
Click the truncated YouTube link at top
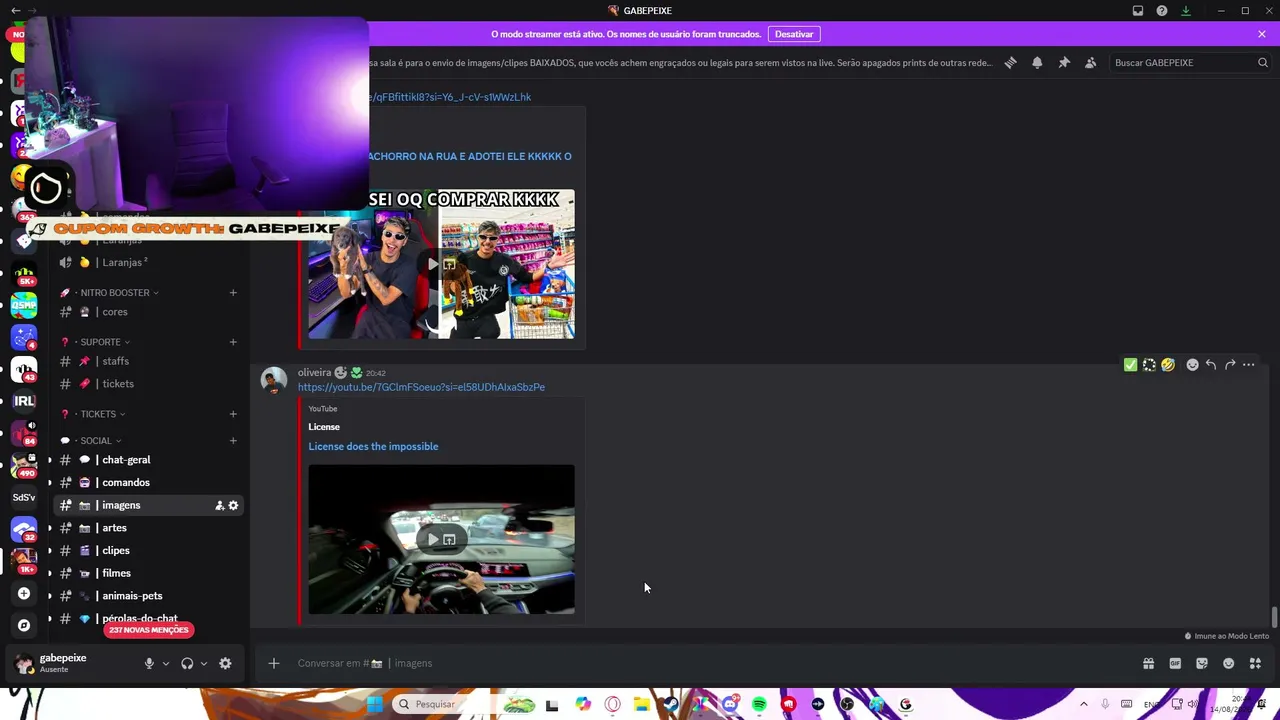(x=450, y=97)
